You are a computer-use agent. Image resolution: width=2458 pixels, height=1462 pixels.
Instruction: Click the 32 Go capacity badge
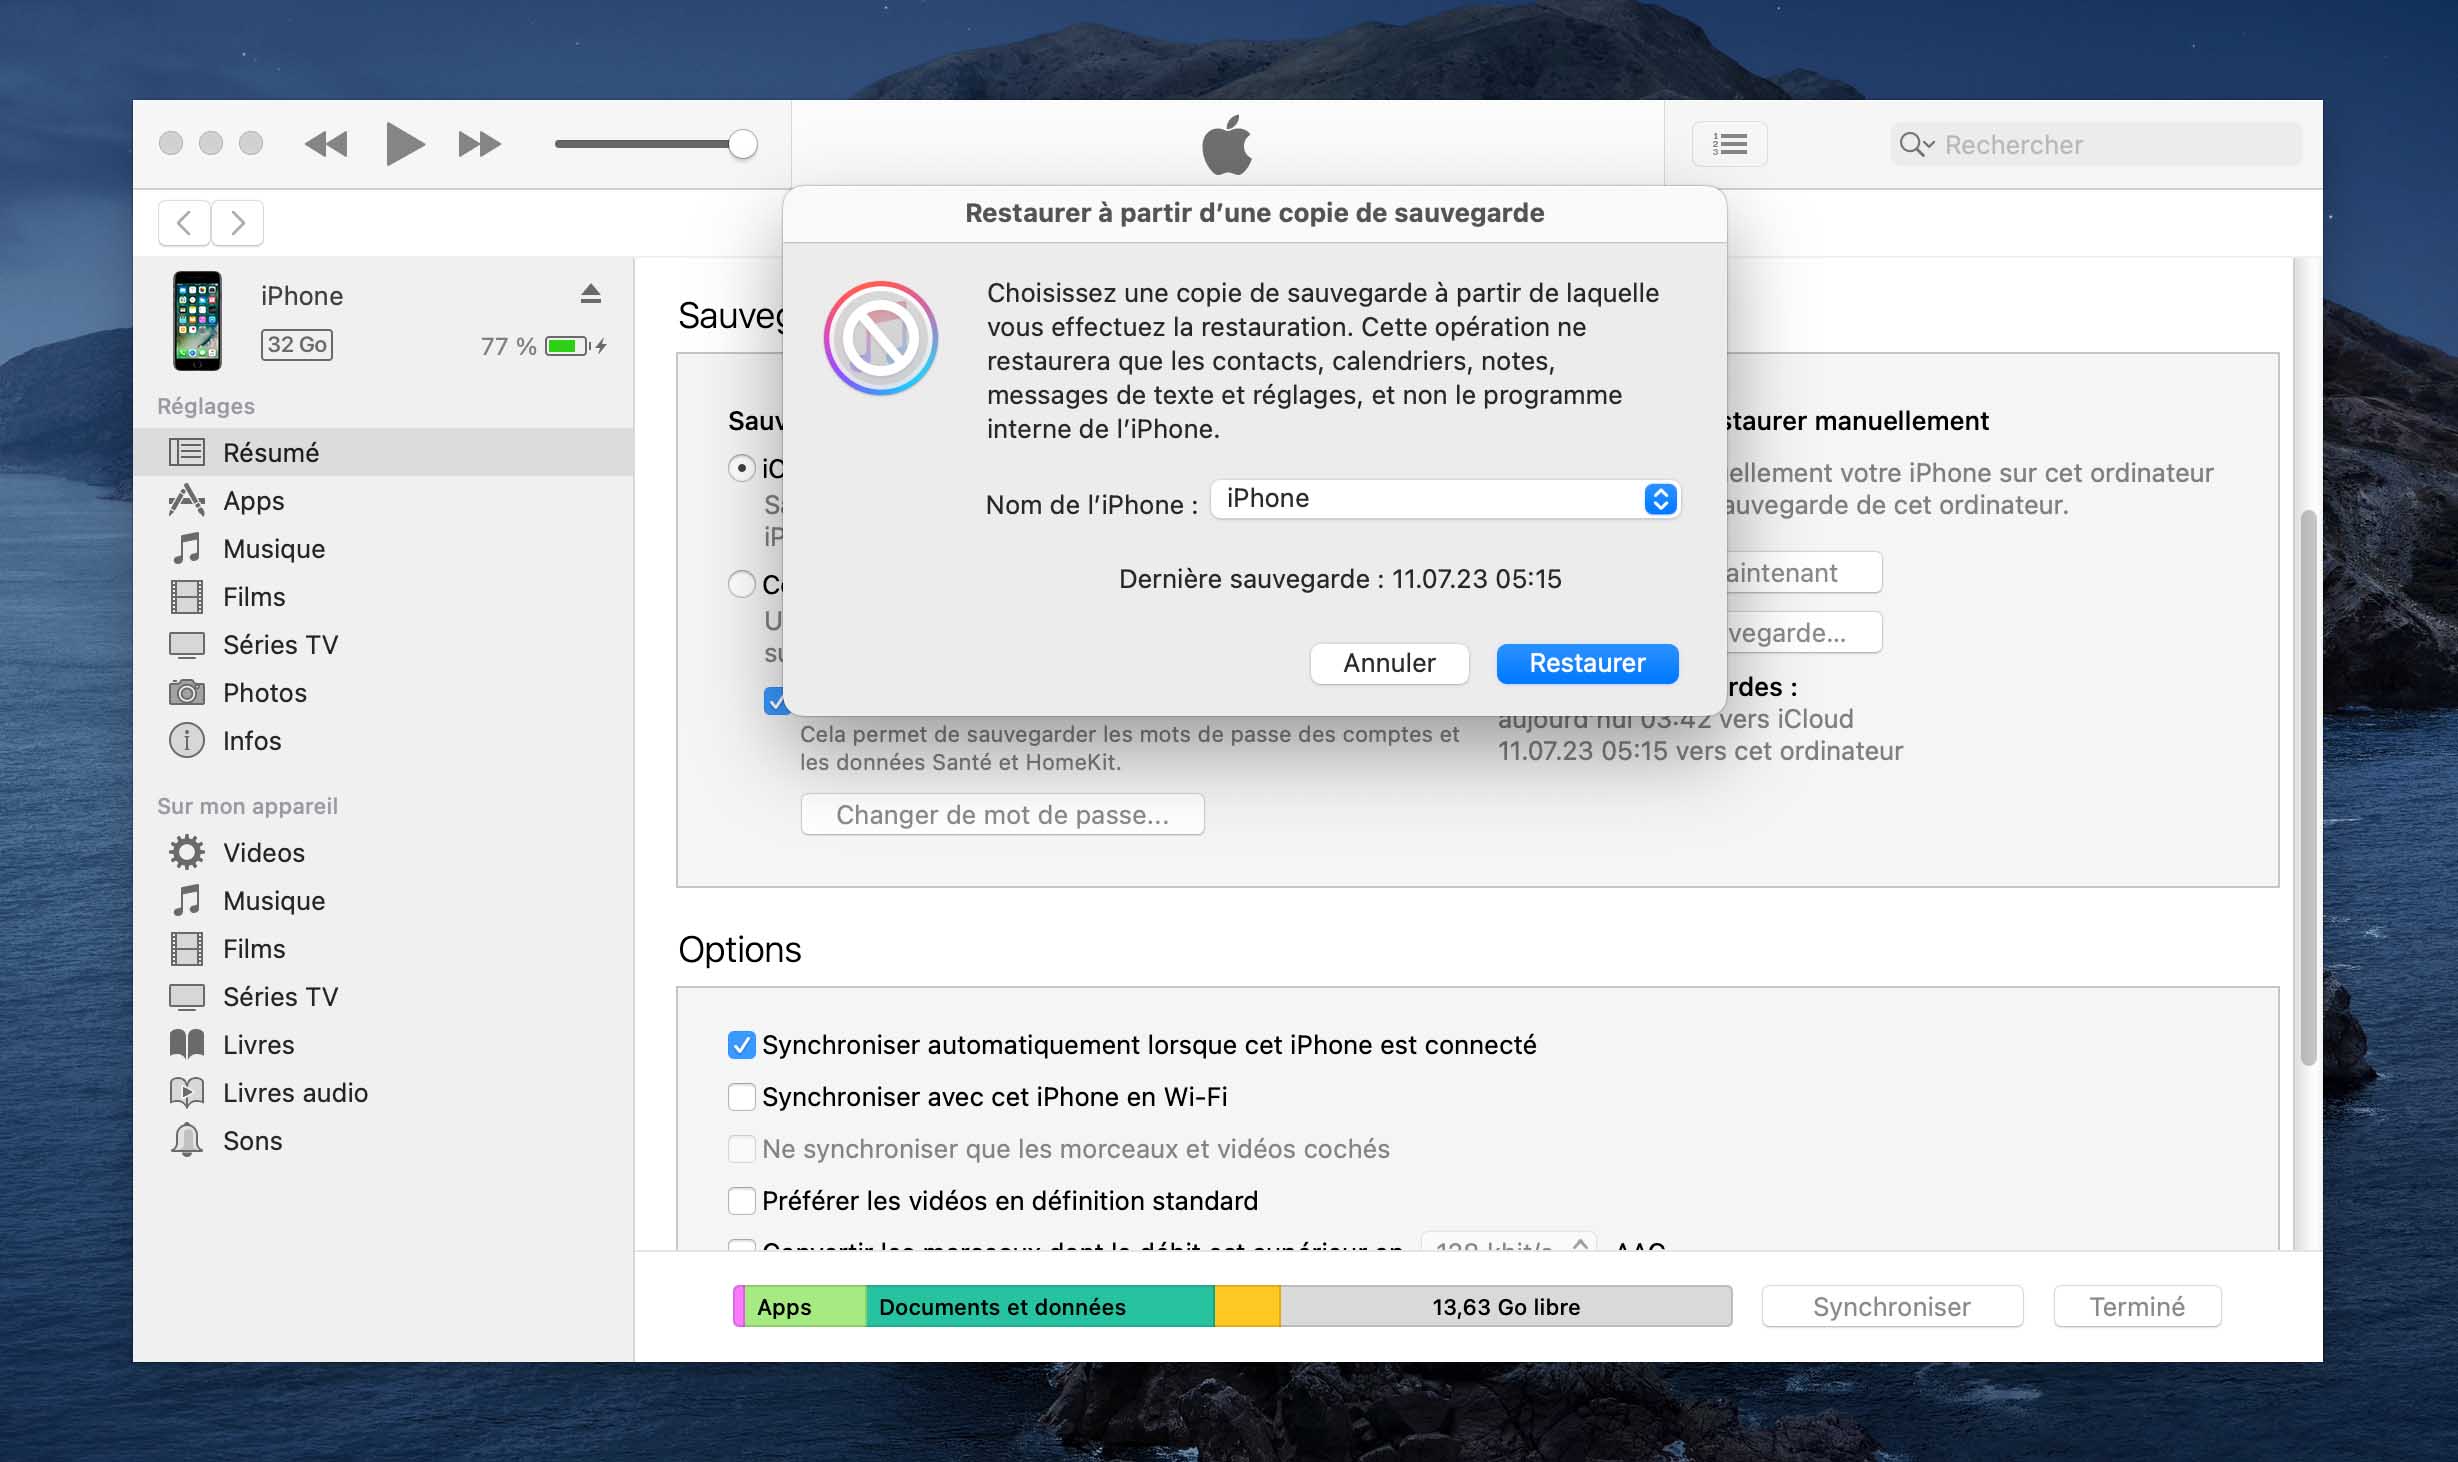[x=297, y=344]
